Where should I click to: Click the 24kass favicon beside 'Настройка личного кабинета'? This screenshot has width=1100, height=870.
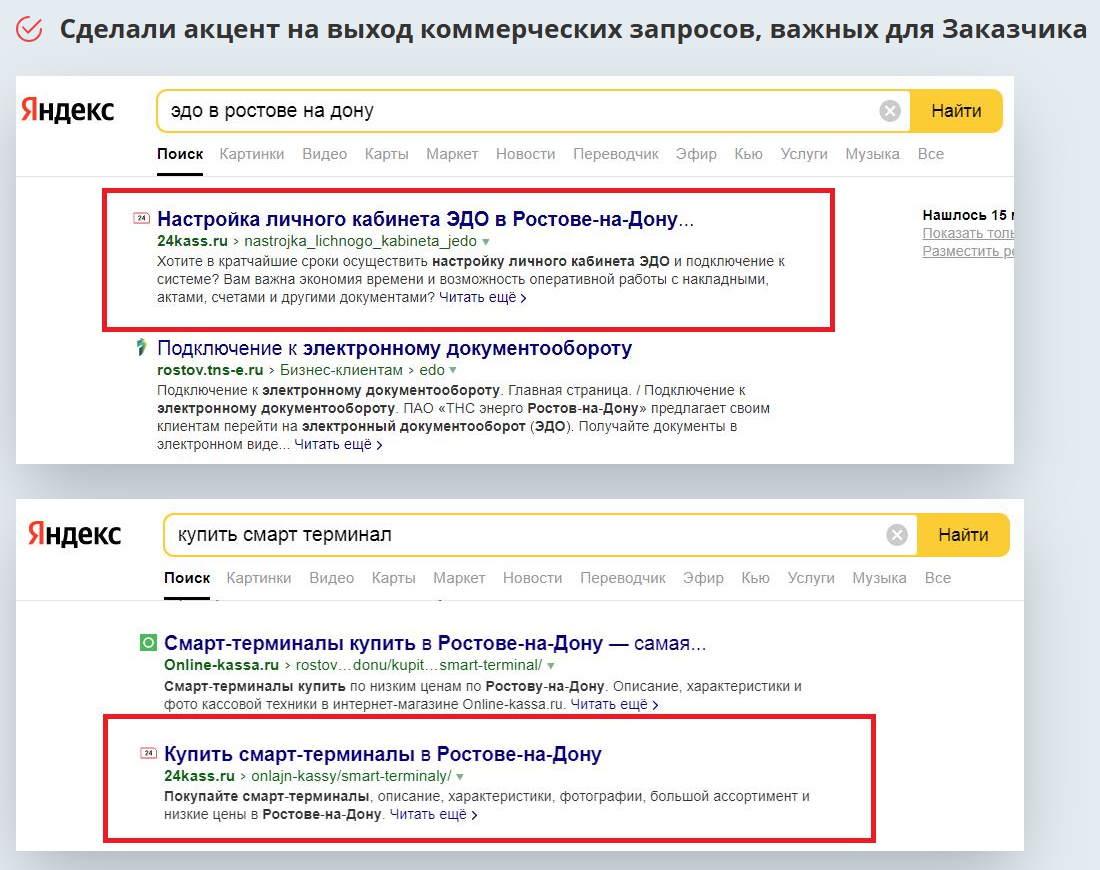pos(142,218)
